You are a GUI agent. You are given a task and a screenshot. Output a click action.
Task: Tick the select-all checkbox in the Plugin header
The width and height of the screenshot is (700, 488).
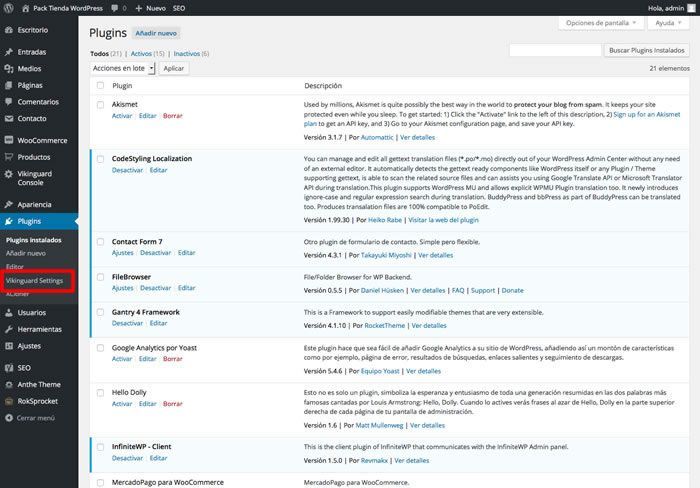click(100, 85)
